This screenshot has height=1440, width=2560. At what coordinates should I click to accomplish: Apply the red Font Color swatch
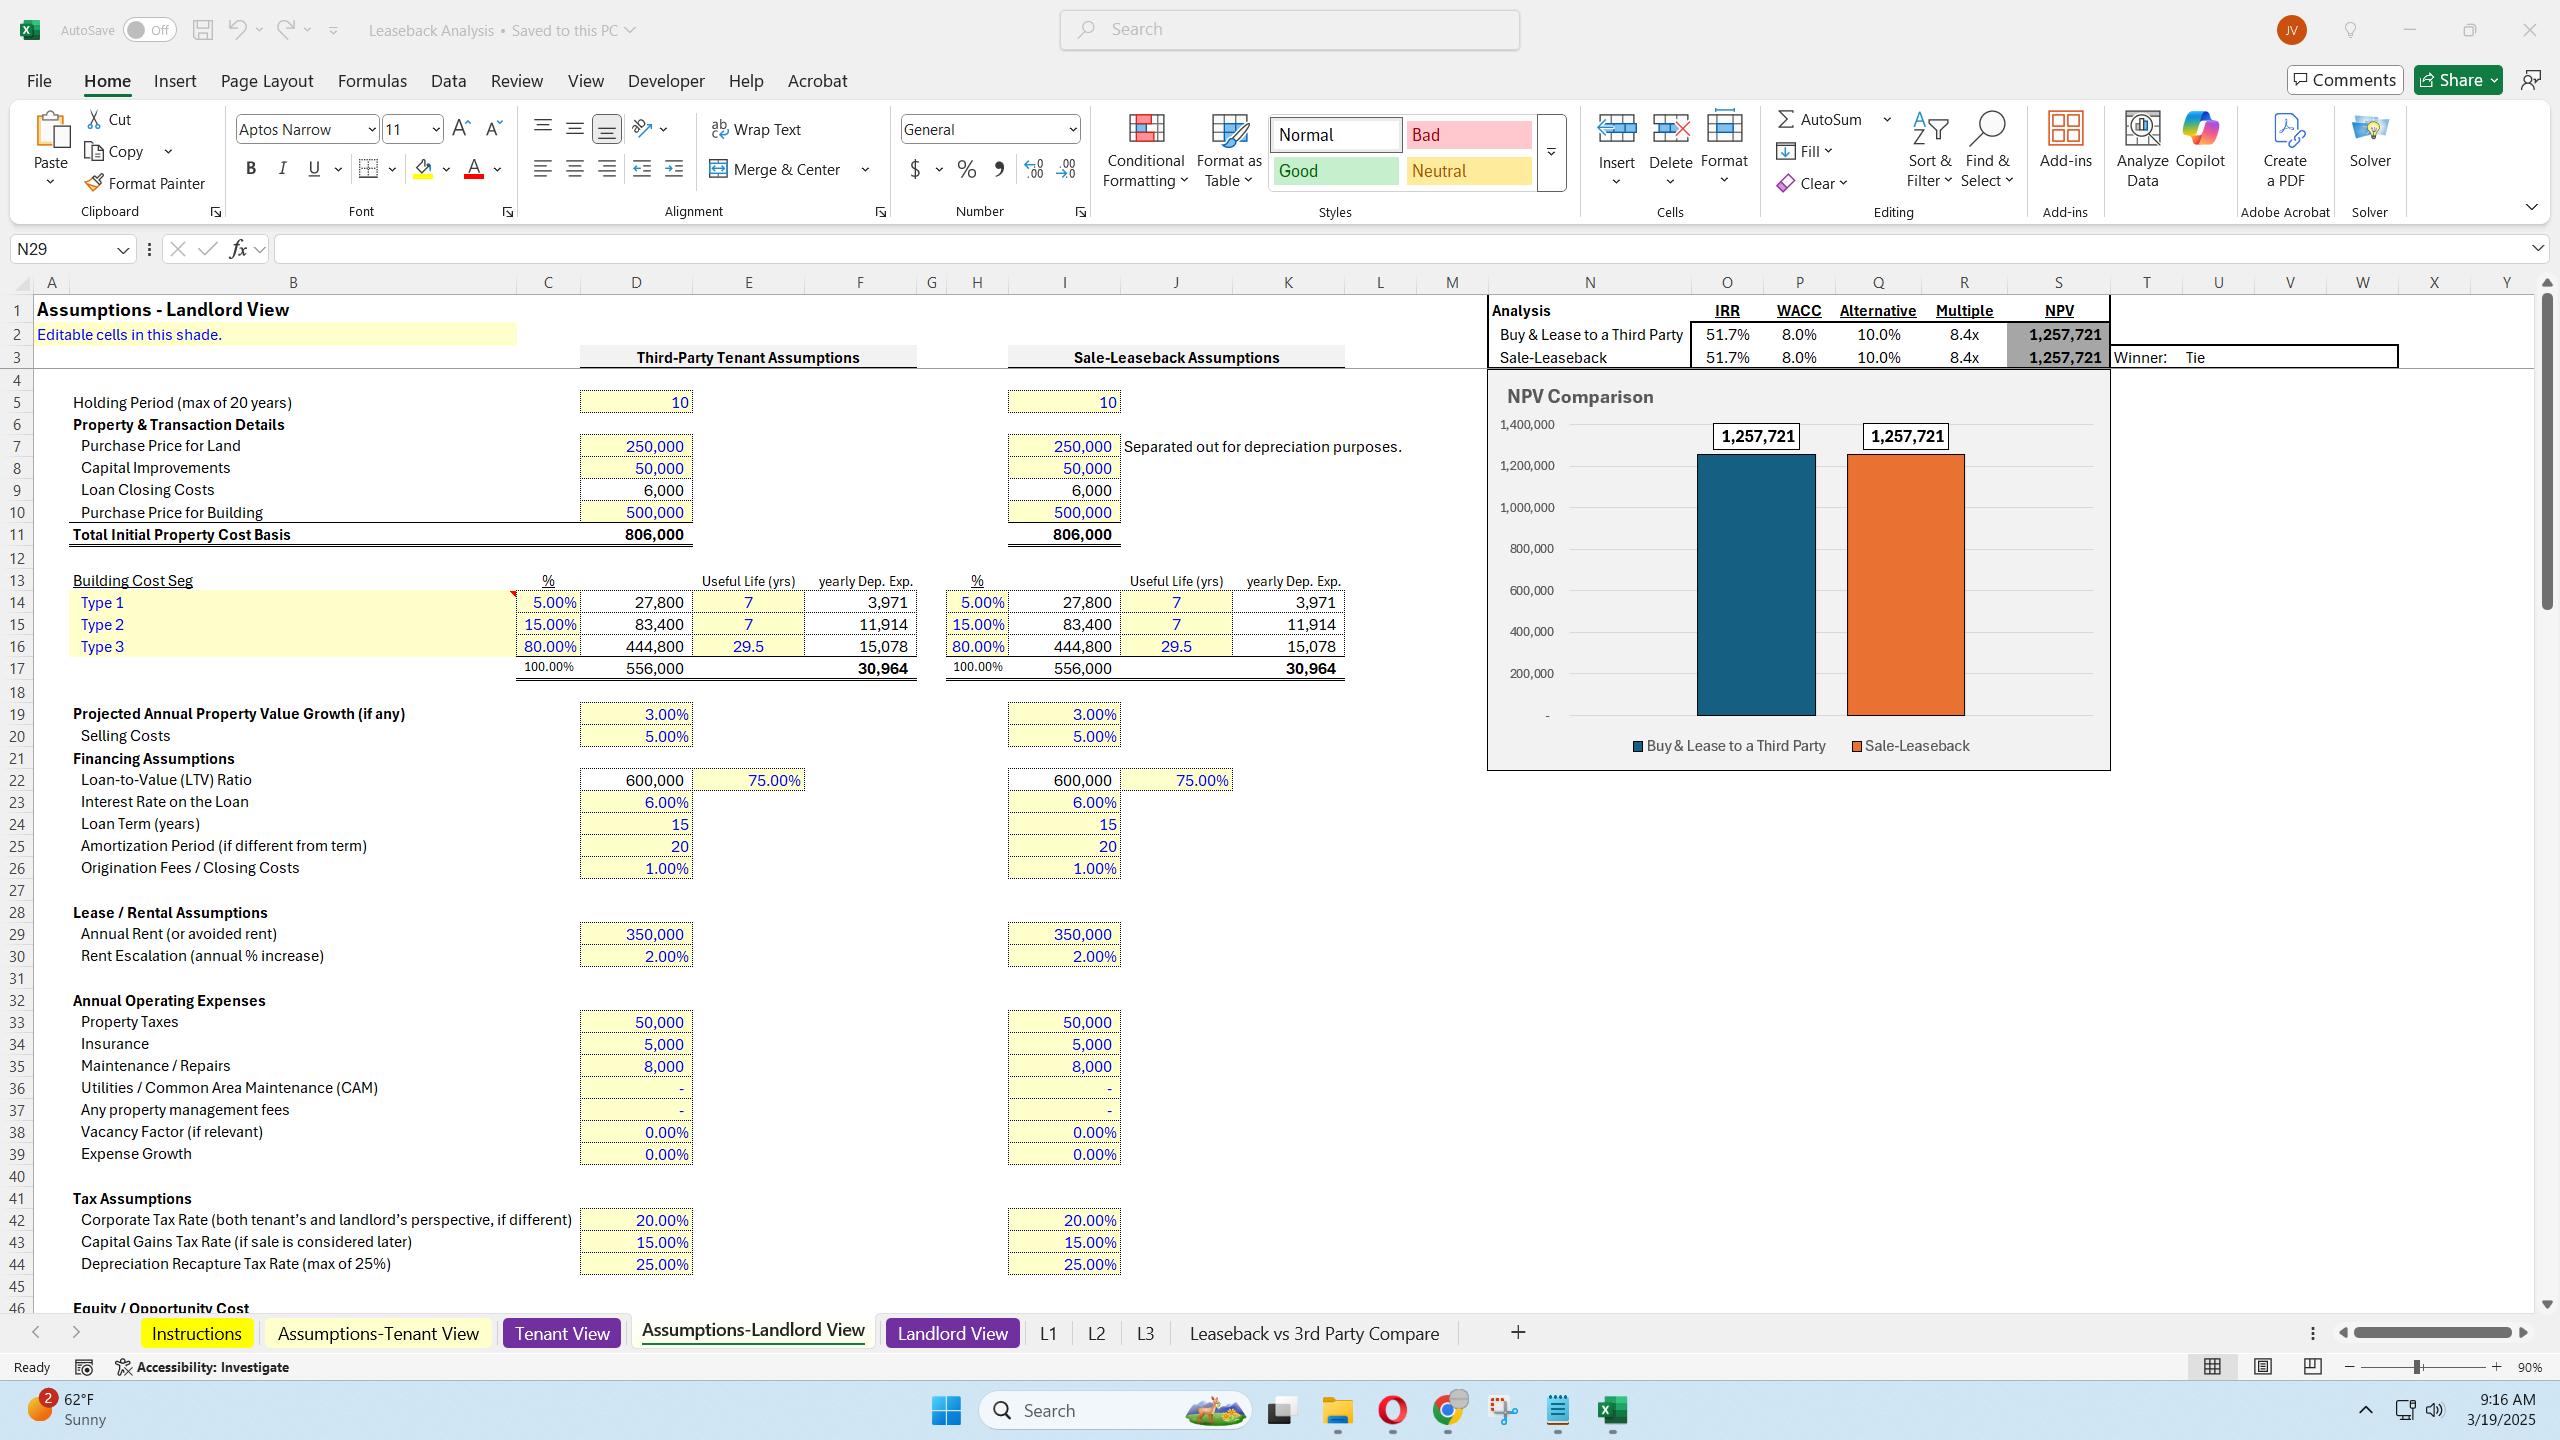[474, 169]
